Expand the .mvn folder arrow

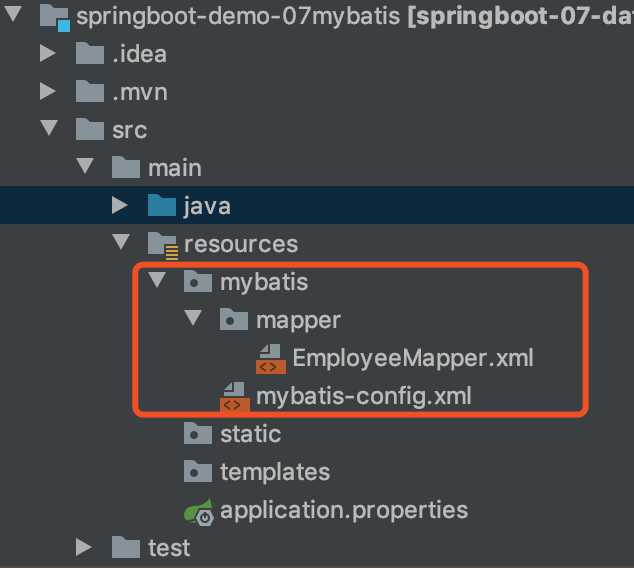pos(48,91)
